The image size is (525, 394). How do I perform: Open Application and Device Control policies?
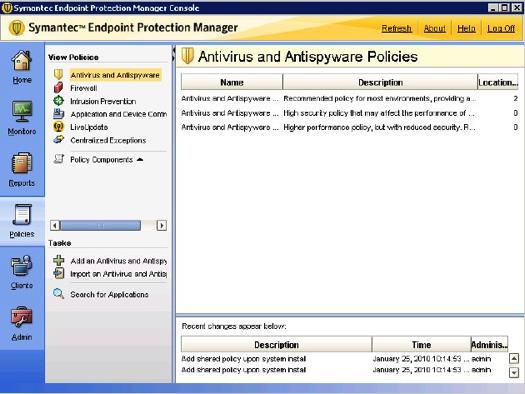click(119, 114)
